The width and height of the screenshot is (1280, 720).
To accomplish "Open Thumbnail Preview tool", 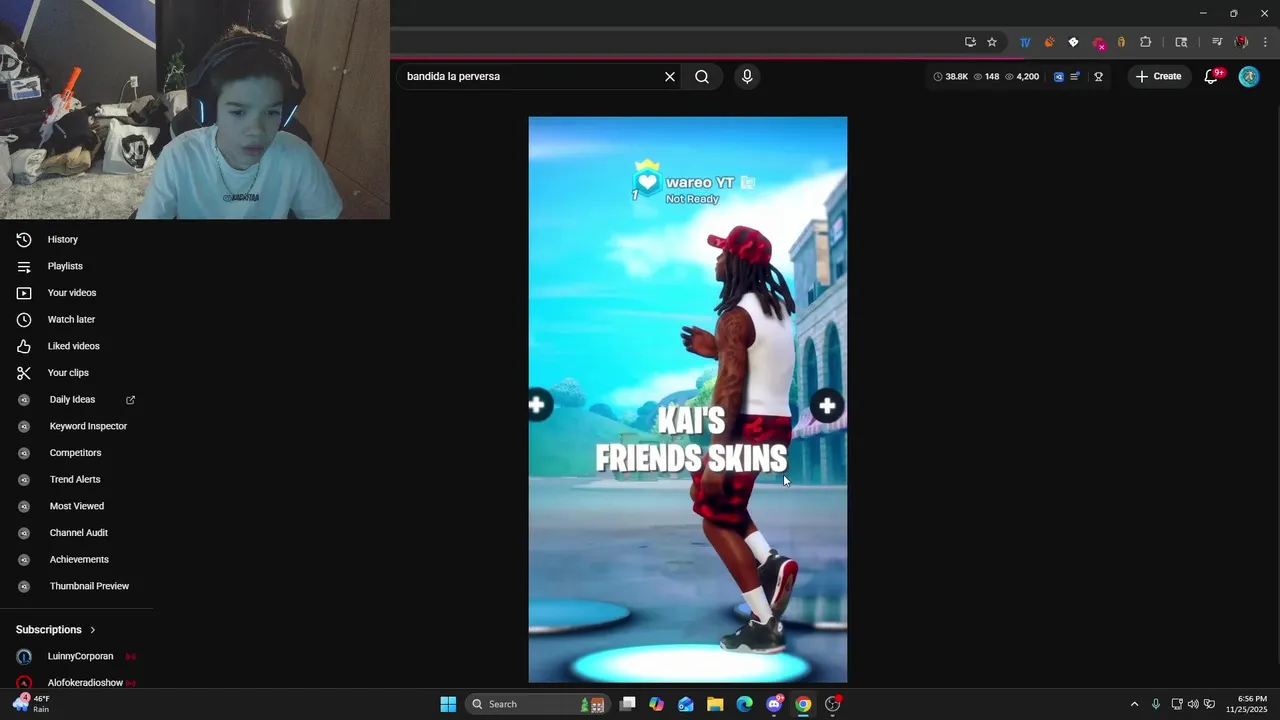I will pyautogui.click(x=89, y=586).
